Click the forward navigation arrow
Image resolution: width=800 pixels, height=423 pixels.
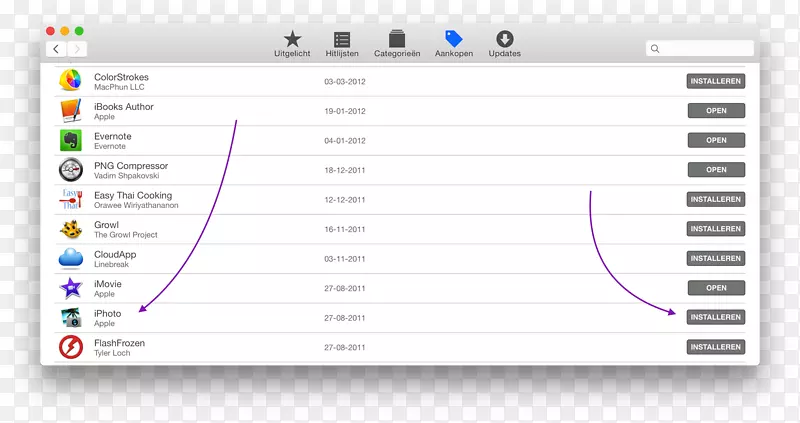click(x=77, y=49)
